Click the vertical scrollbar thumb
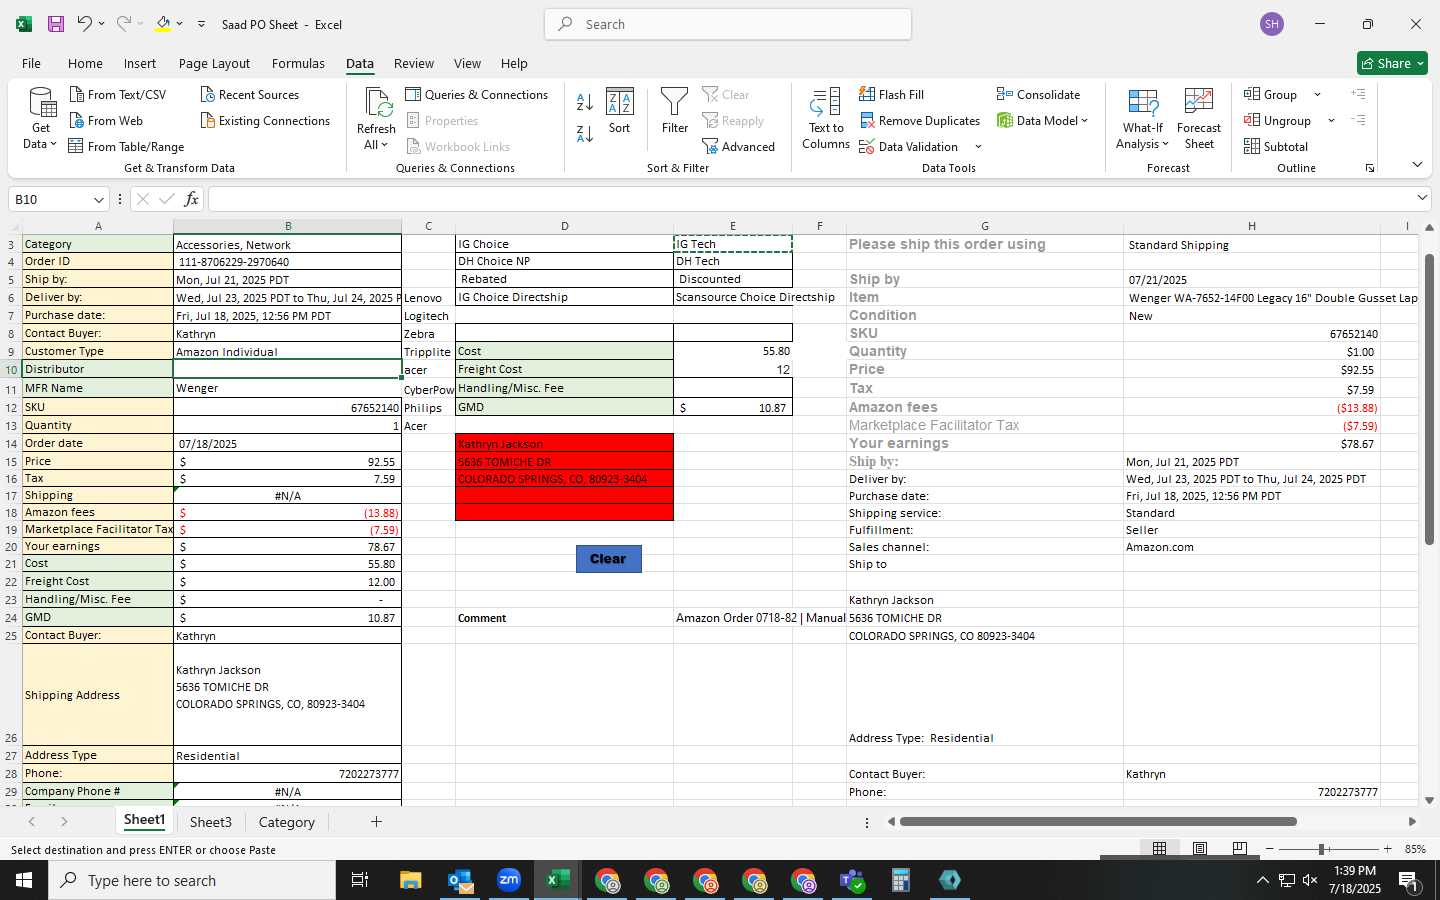1440x900 pixels. (1429, 399)
